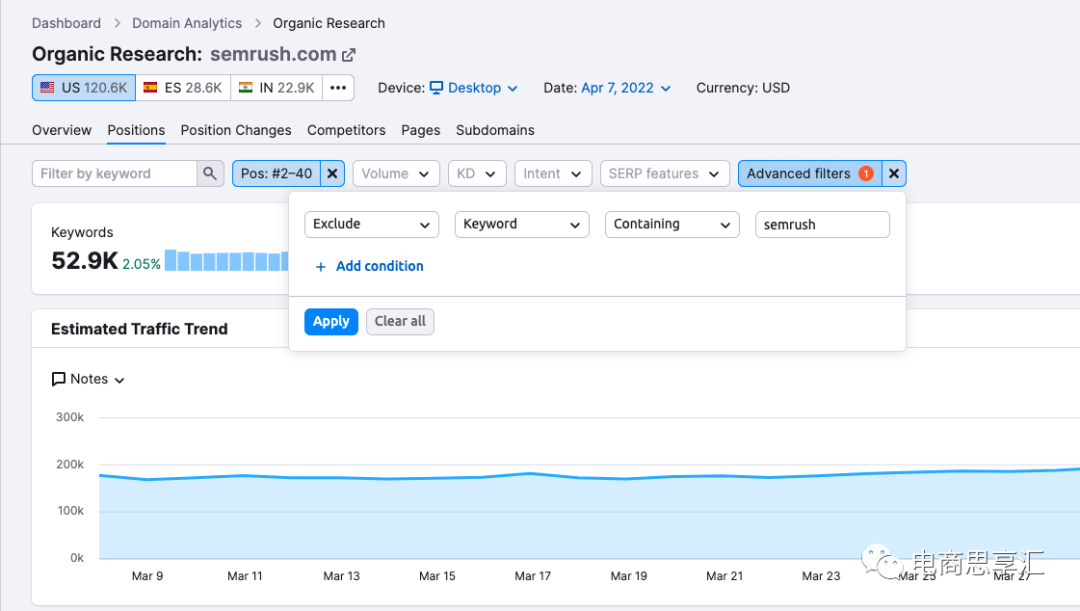Click the Apply button
The width and height of the screenshot is (1080, 611).
(x=331, y=322)
